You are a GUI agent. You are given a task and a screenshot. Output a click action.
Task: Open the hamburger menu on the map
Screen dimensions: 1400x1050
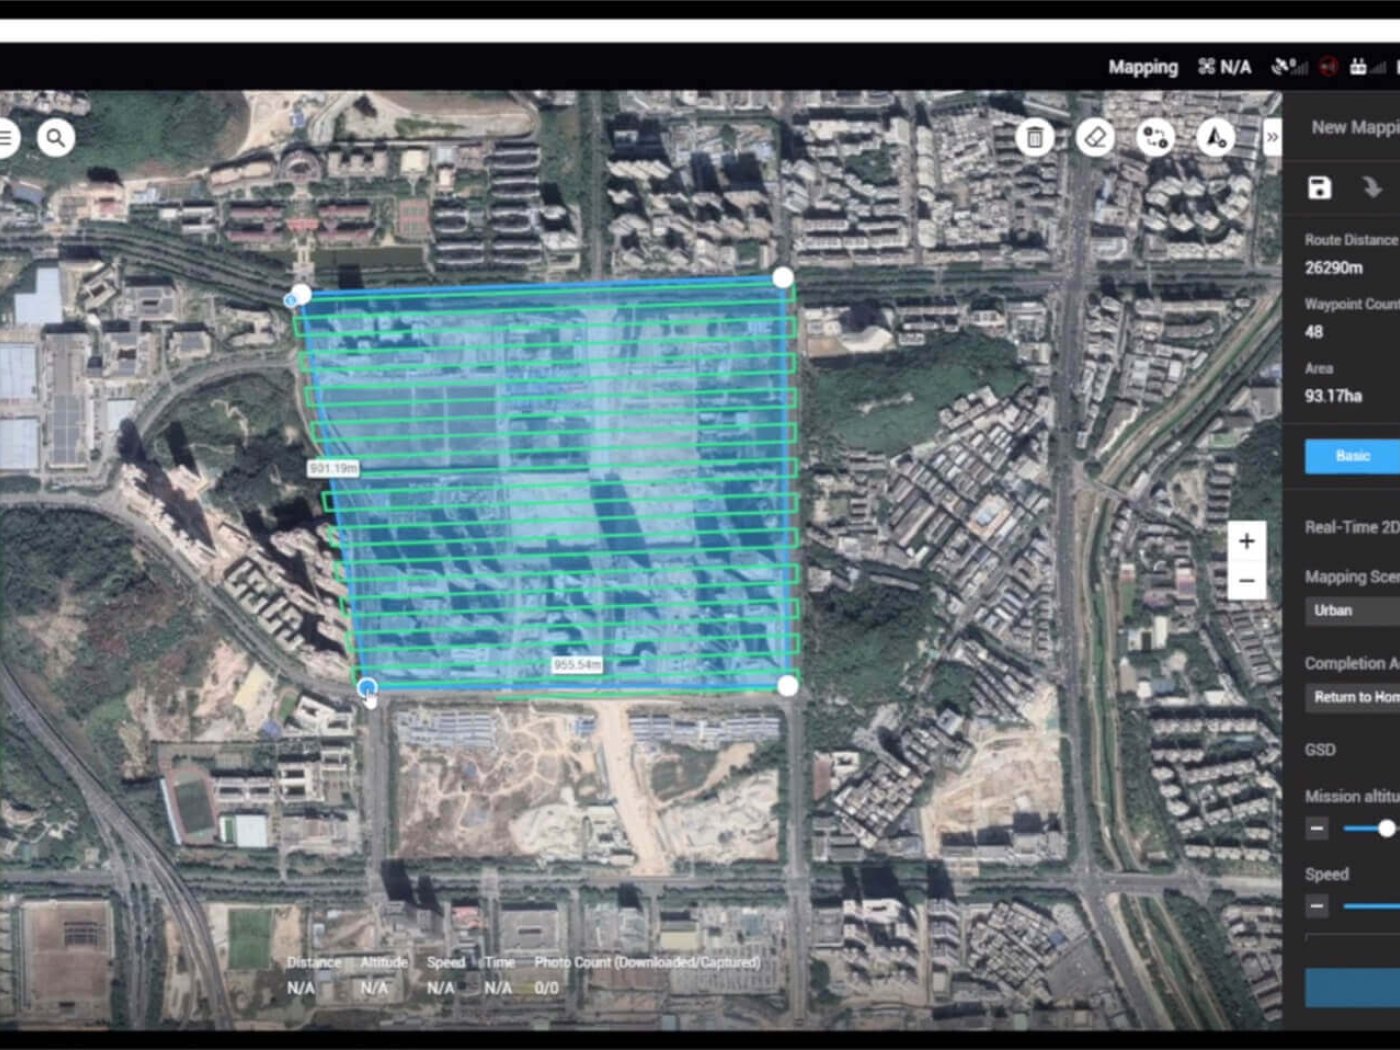click(x=6, y=137)
